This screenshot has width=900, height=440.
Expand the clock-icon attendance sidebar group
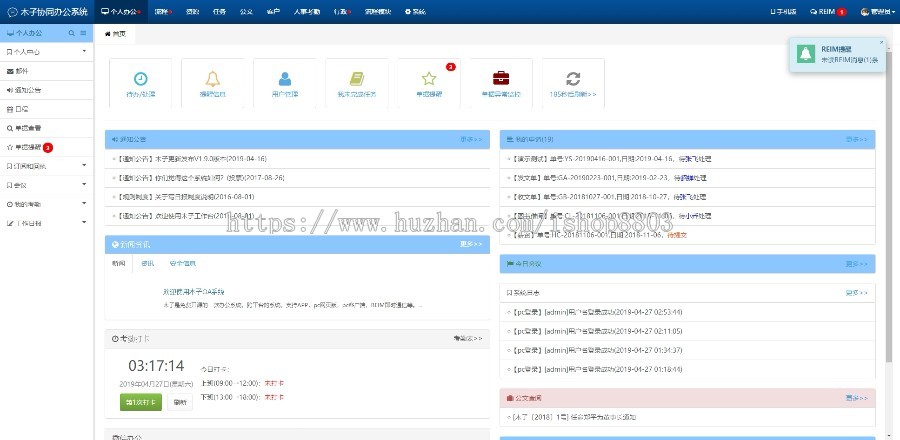point(46,204)
